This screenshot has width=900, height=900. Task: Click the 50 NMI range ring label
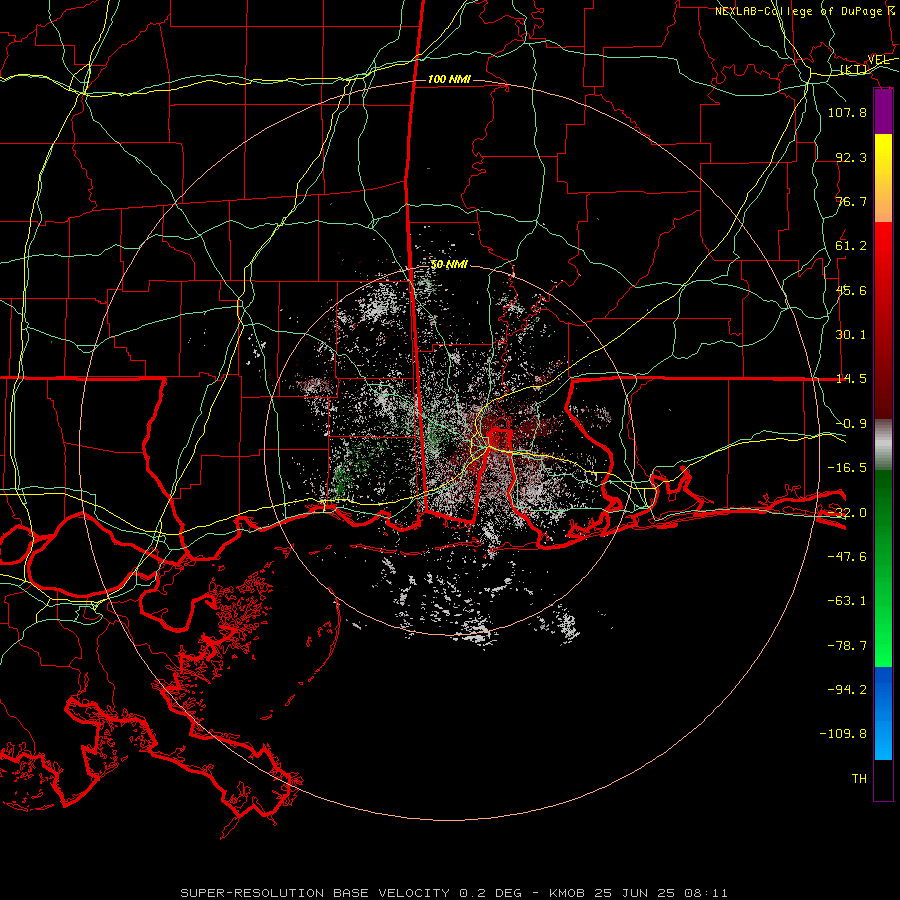click(x=449, y=265)
